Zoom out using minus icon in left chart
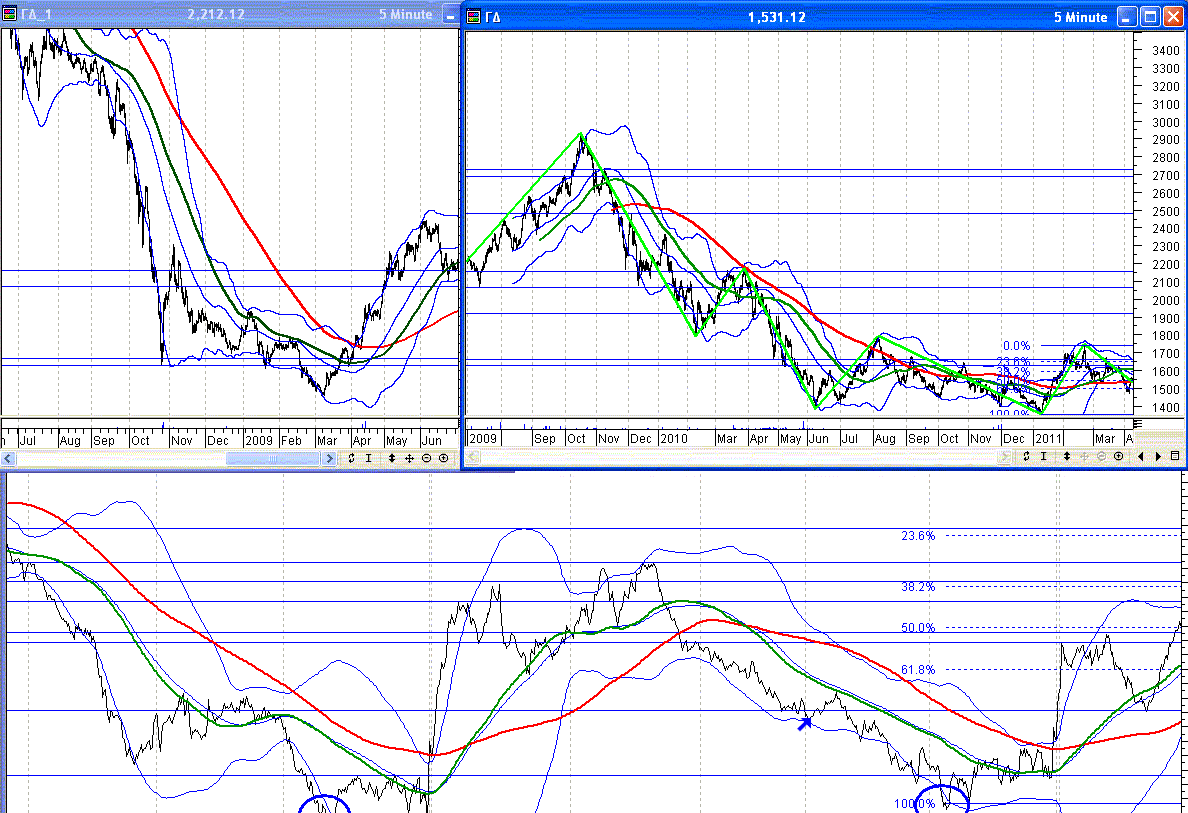 (x=426, y=458)
